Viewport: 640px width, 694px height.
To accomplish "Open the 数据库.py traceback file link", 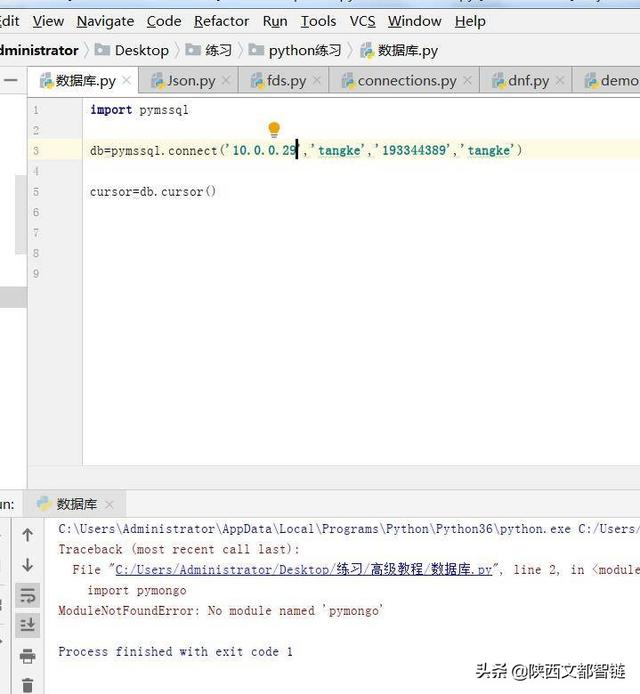I will tap(304, 570).
